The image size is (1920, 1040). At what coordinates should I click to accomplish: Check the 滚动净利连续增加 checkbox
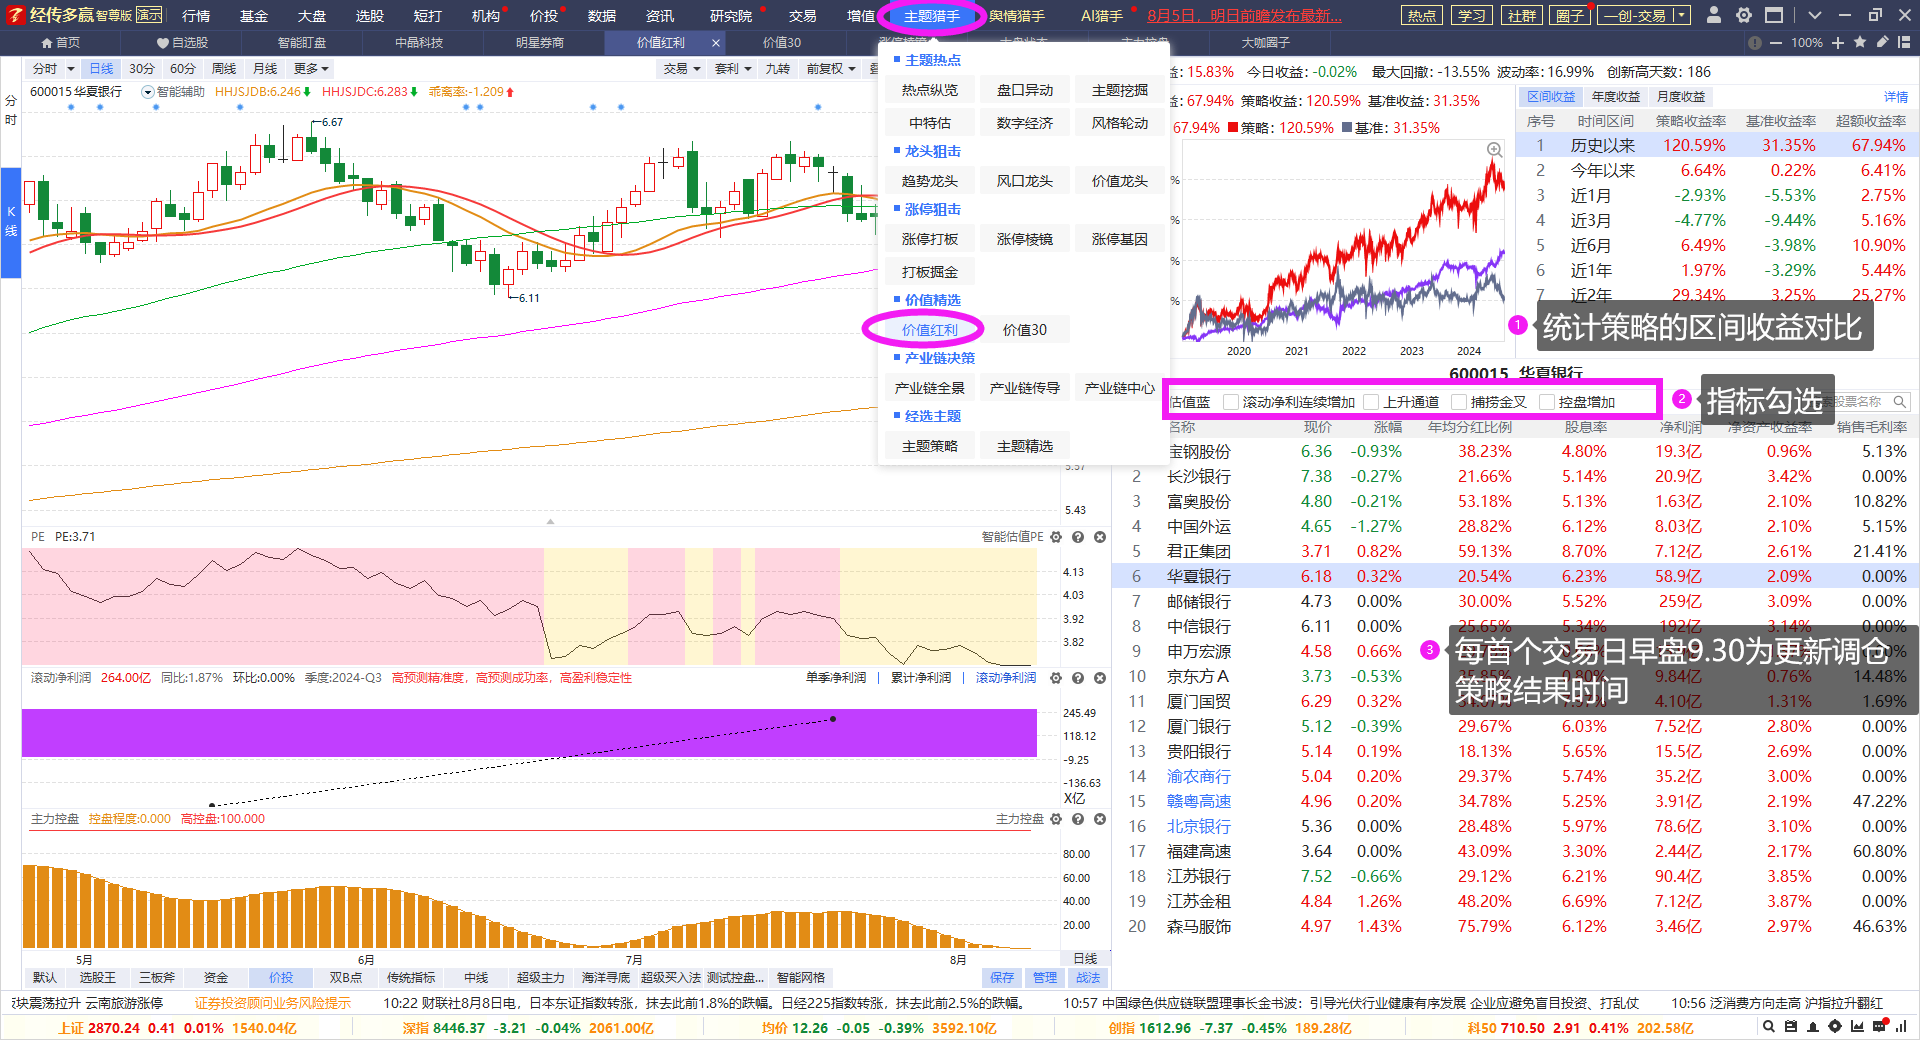[x=1231, y=402]
